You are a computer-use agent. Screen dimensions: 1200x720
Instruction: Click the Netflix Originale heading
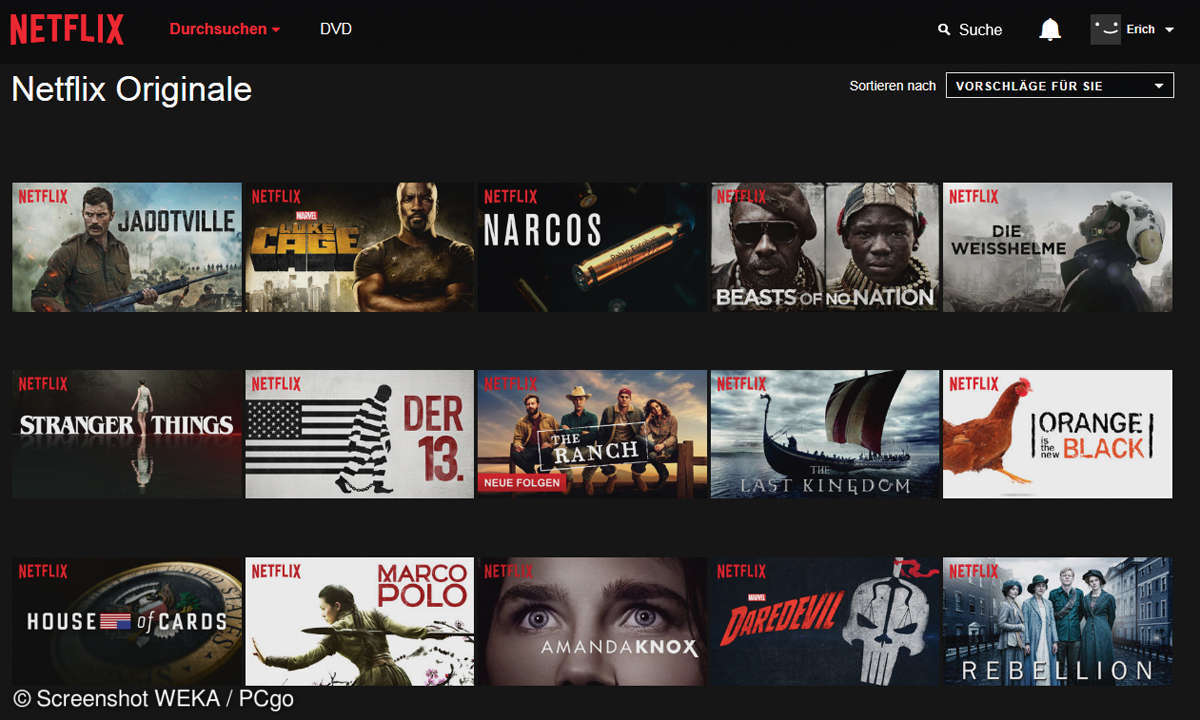pyautogui.click(x=132, y=90)
